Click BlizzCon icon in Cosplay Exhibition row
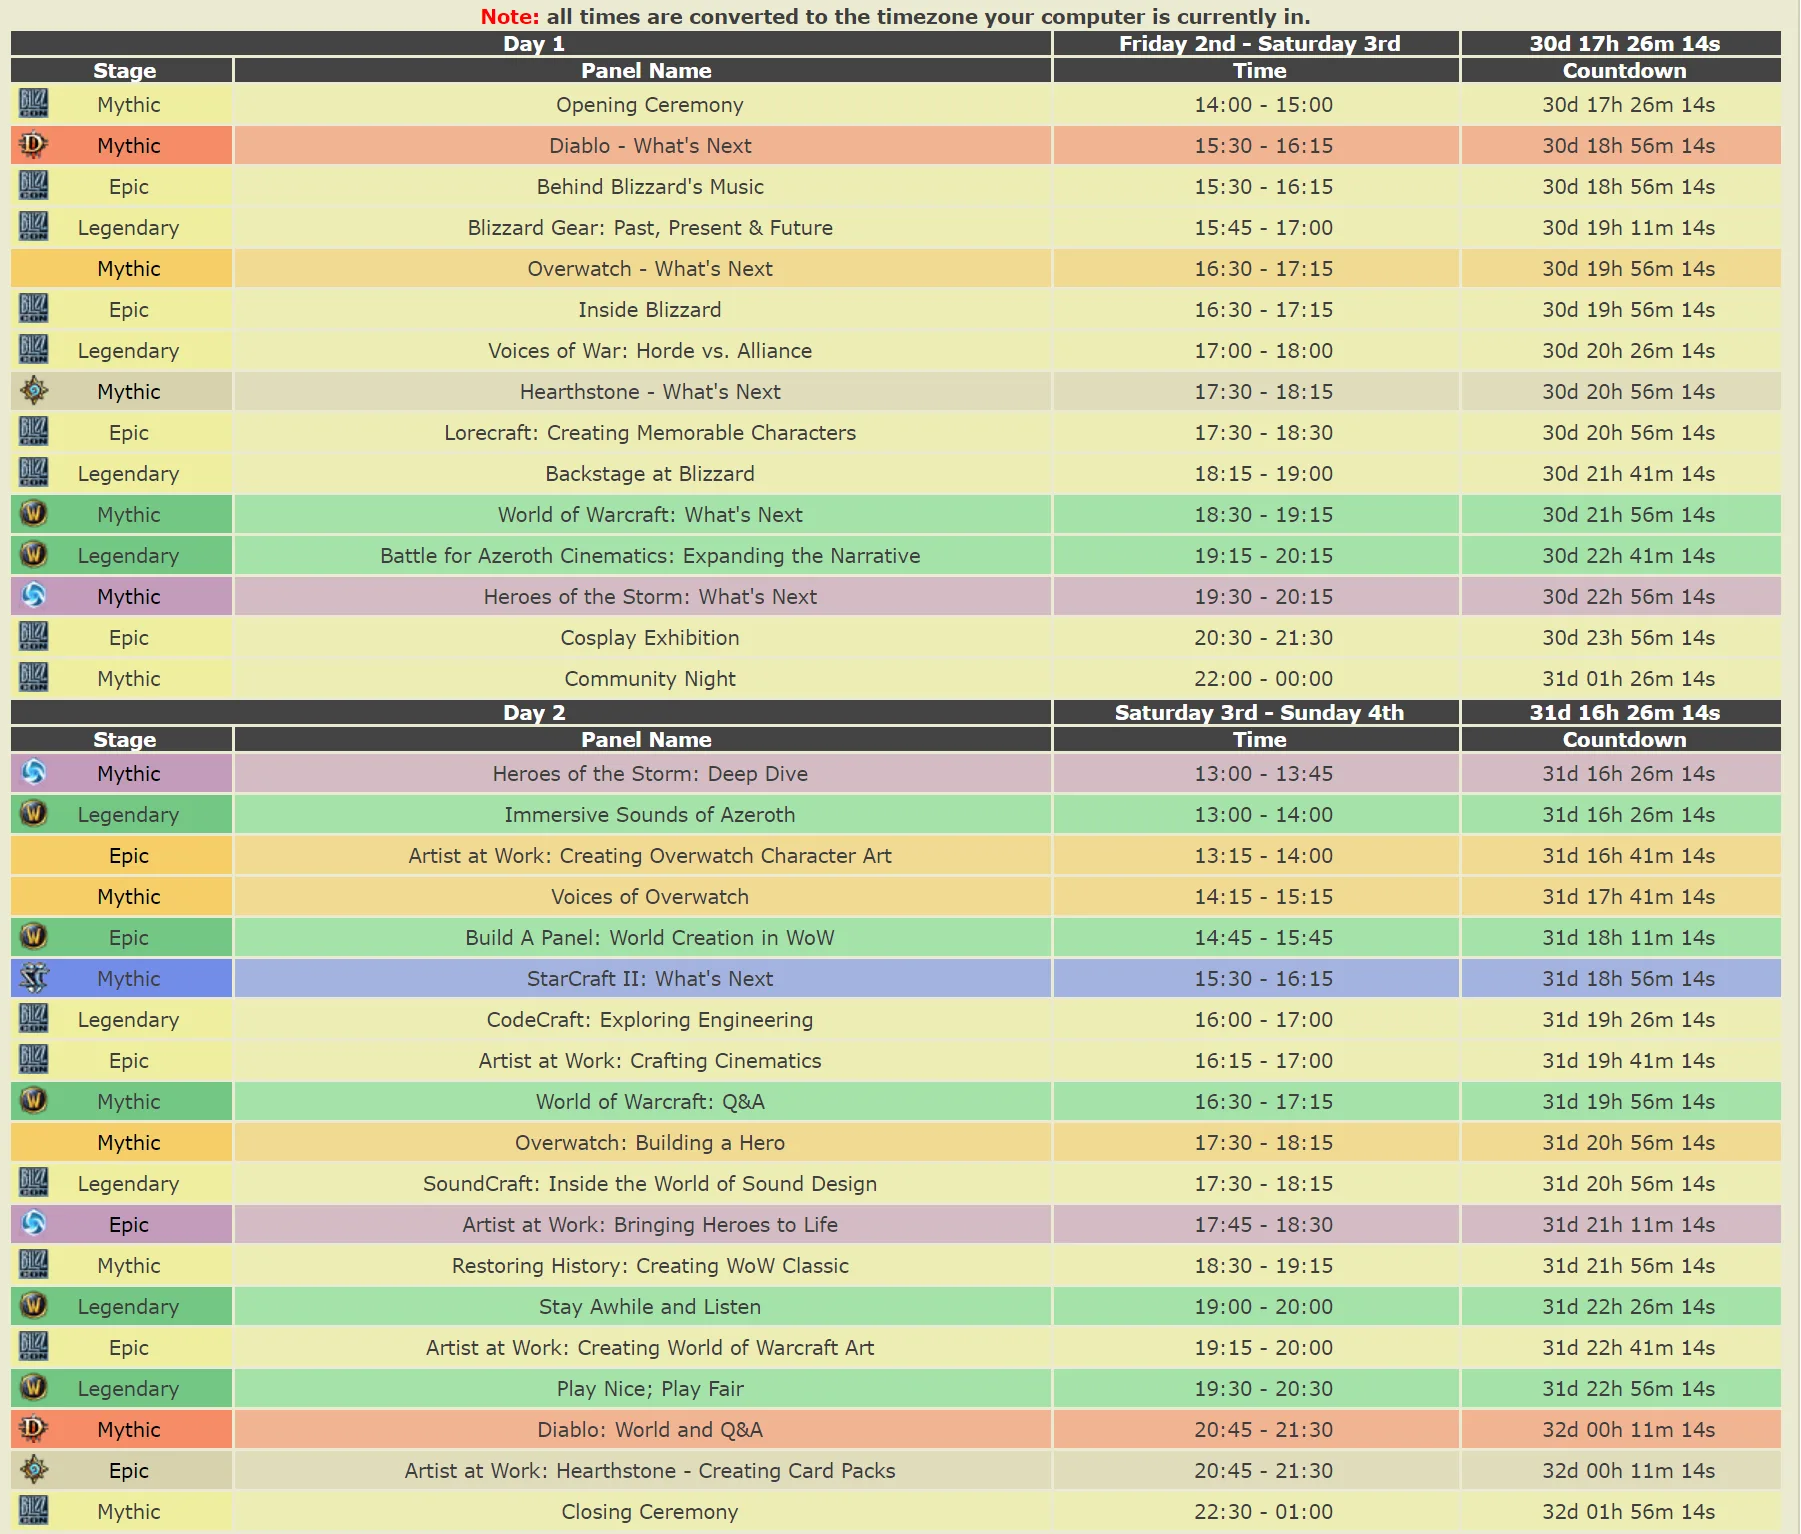1801x1534 pixels. pyautogui.click(x=33, y=636)
